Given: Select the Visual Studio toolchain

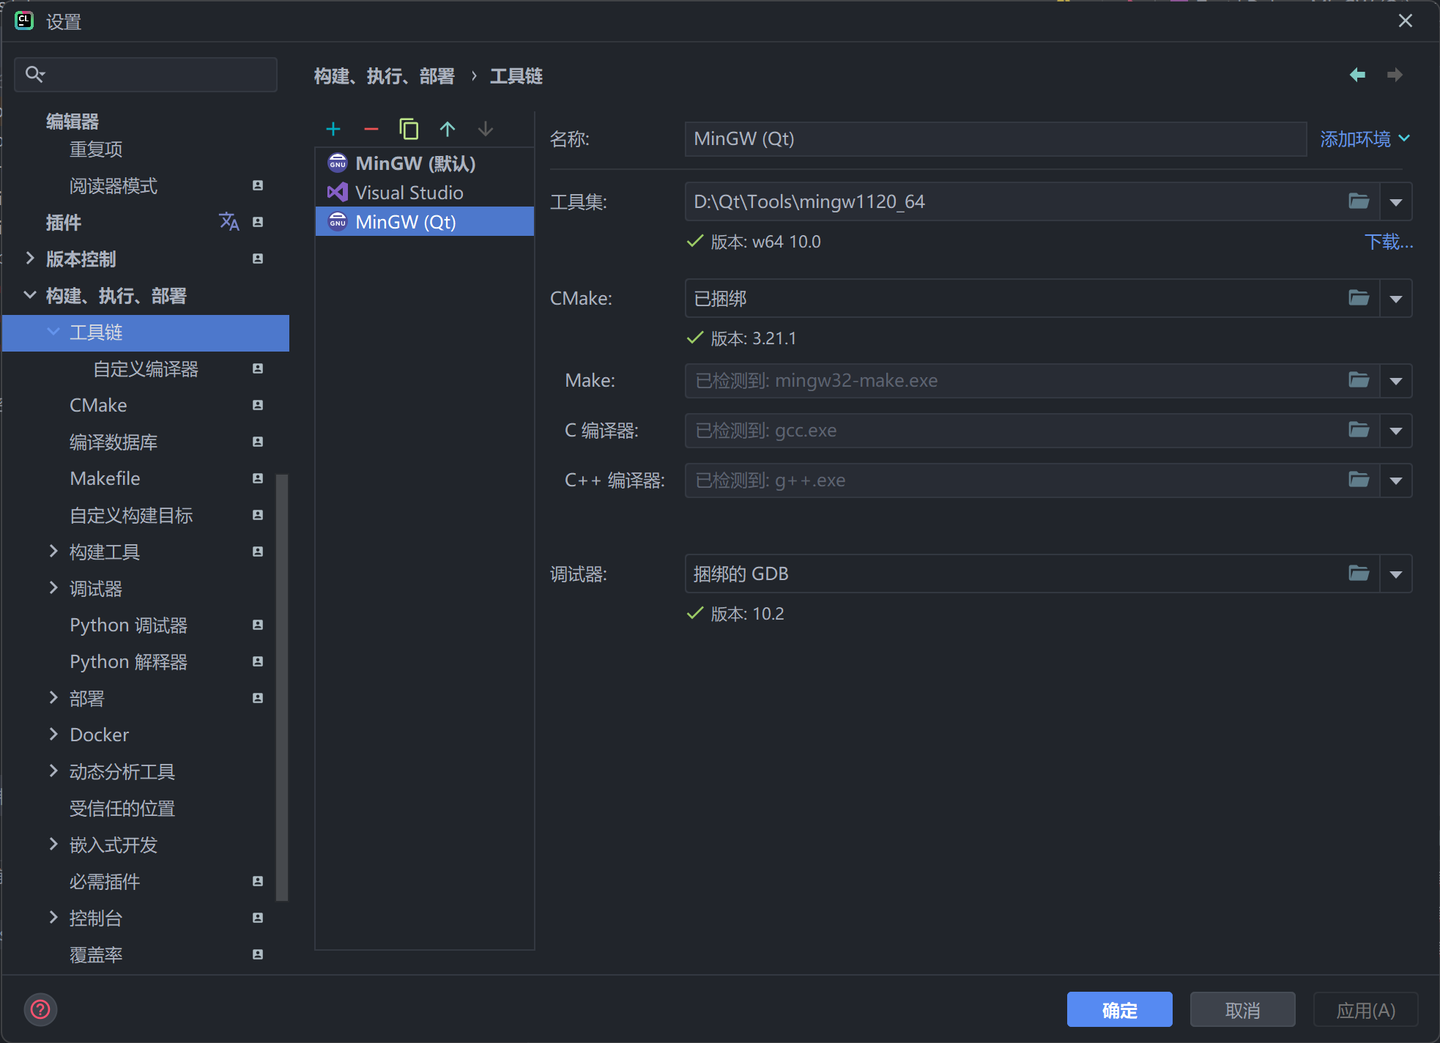Looking at the screenshot, I should pyautogui.click(x=408, y=192).
